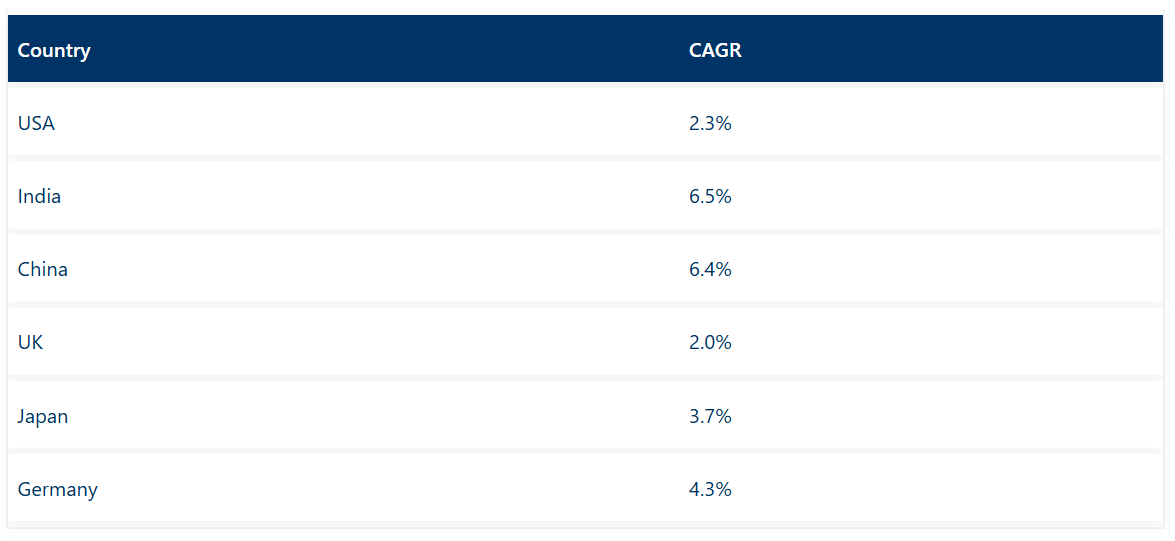Select the USA country cell
The image size is (1175, 541).
click(x=36, y=124)
